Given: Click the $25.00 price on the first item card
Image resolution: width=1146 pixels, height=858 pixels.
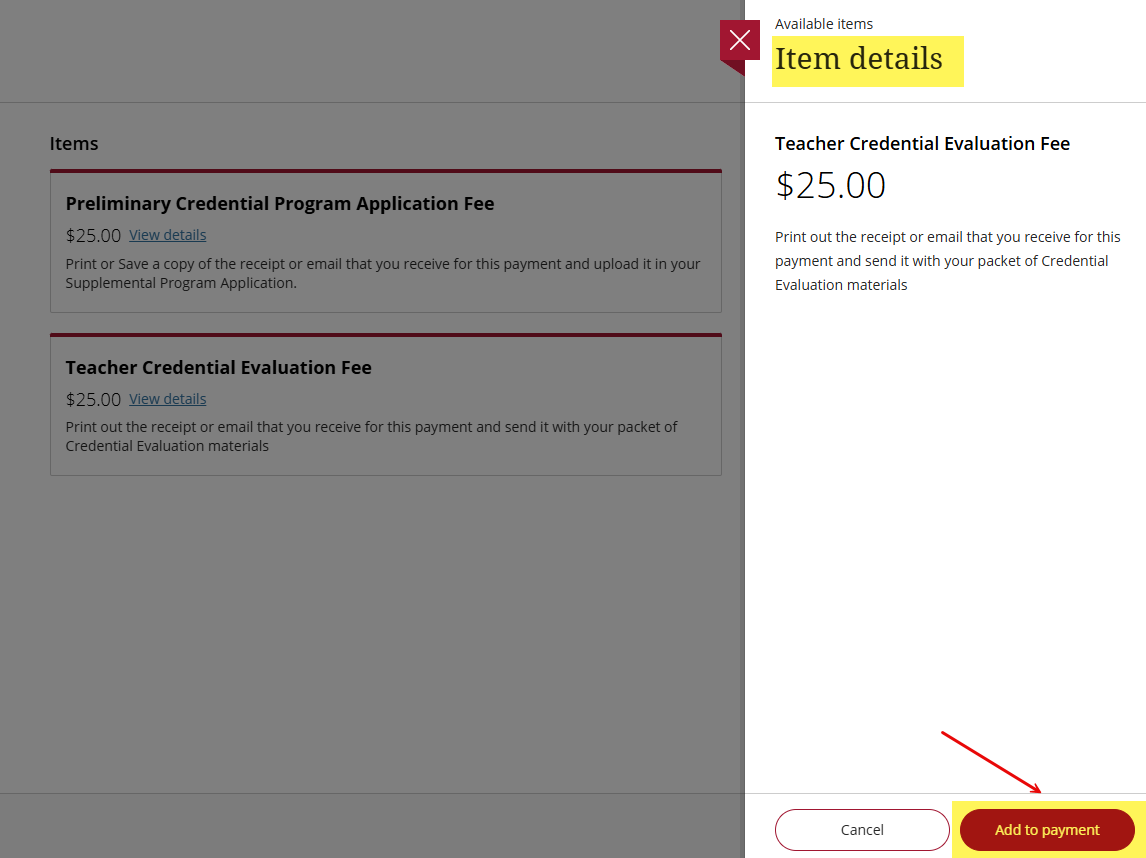Looking at the screenshot, I should tap(93, 235).
